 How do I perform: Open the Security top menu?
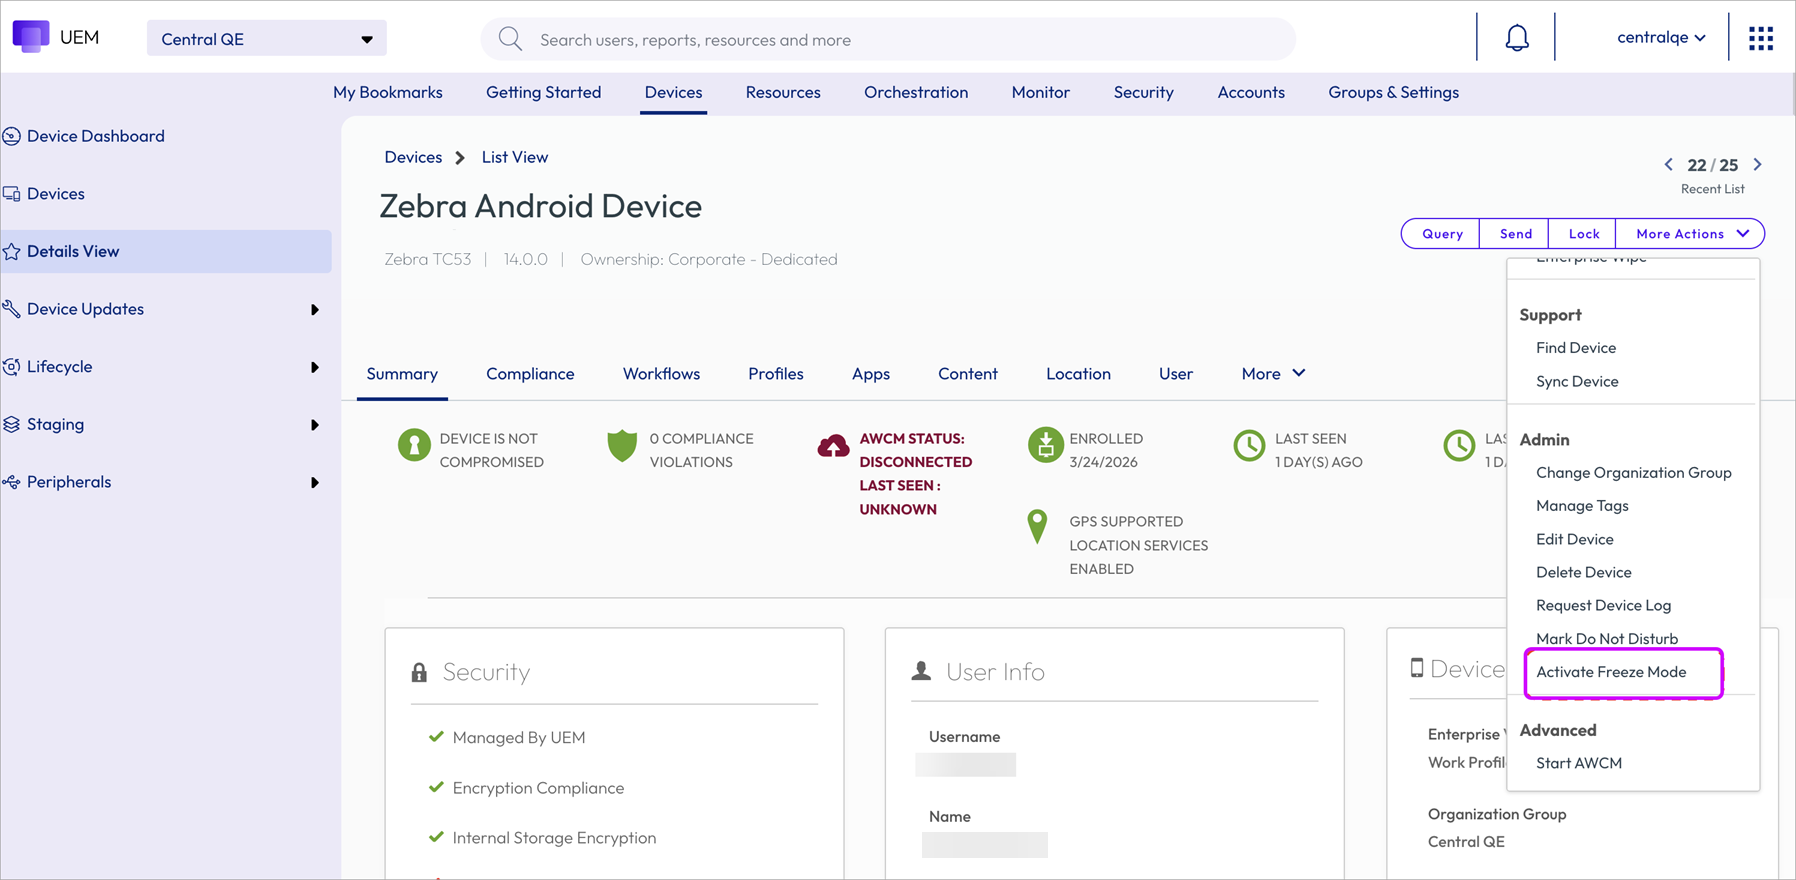1144,92
